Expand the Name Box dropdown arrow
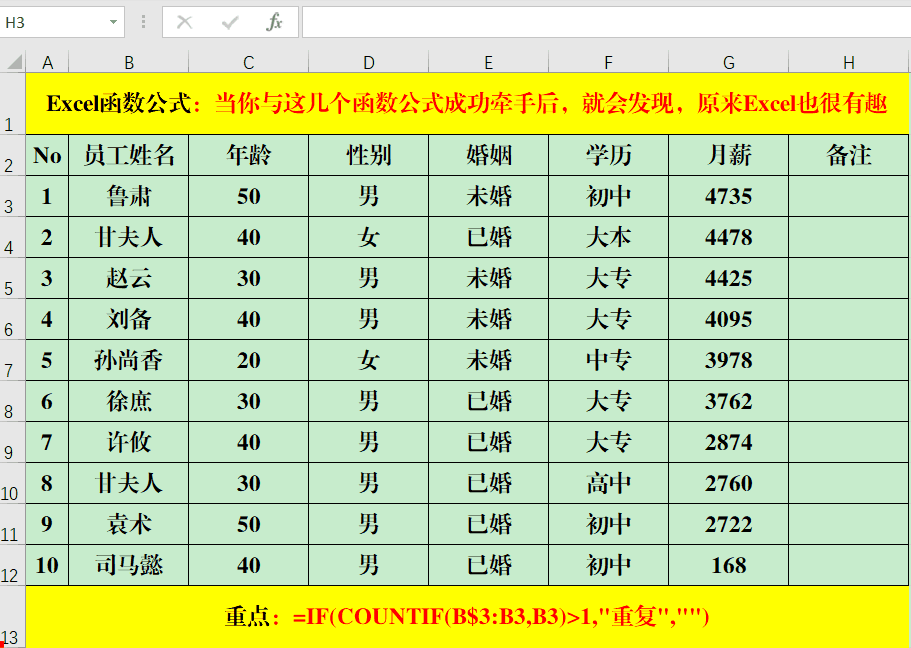Image resolution: width=911 pixels, height=648 pixels. [113, 22]
